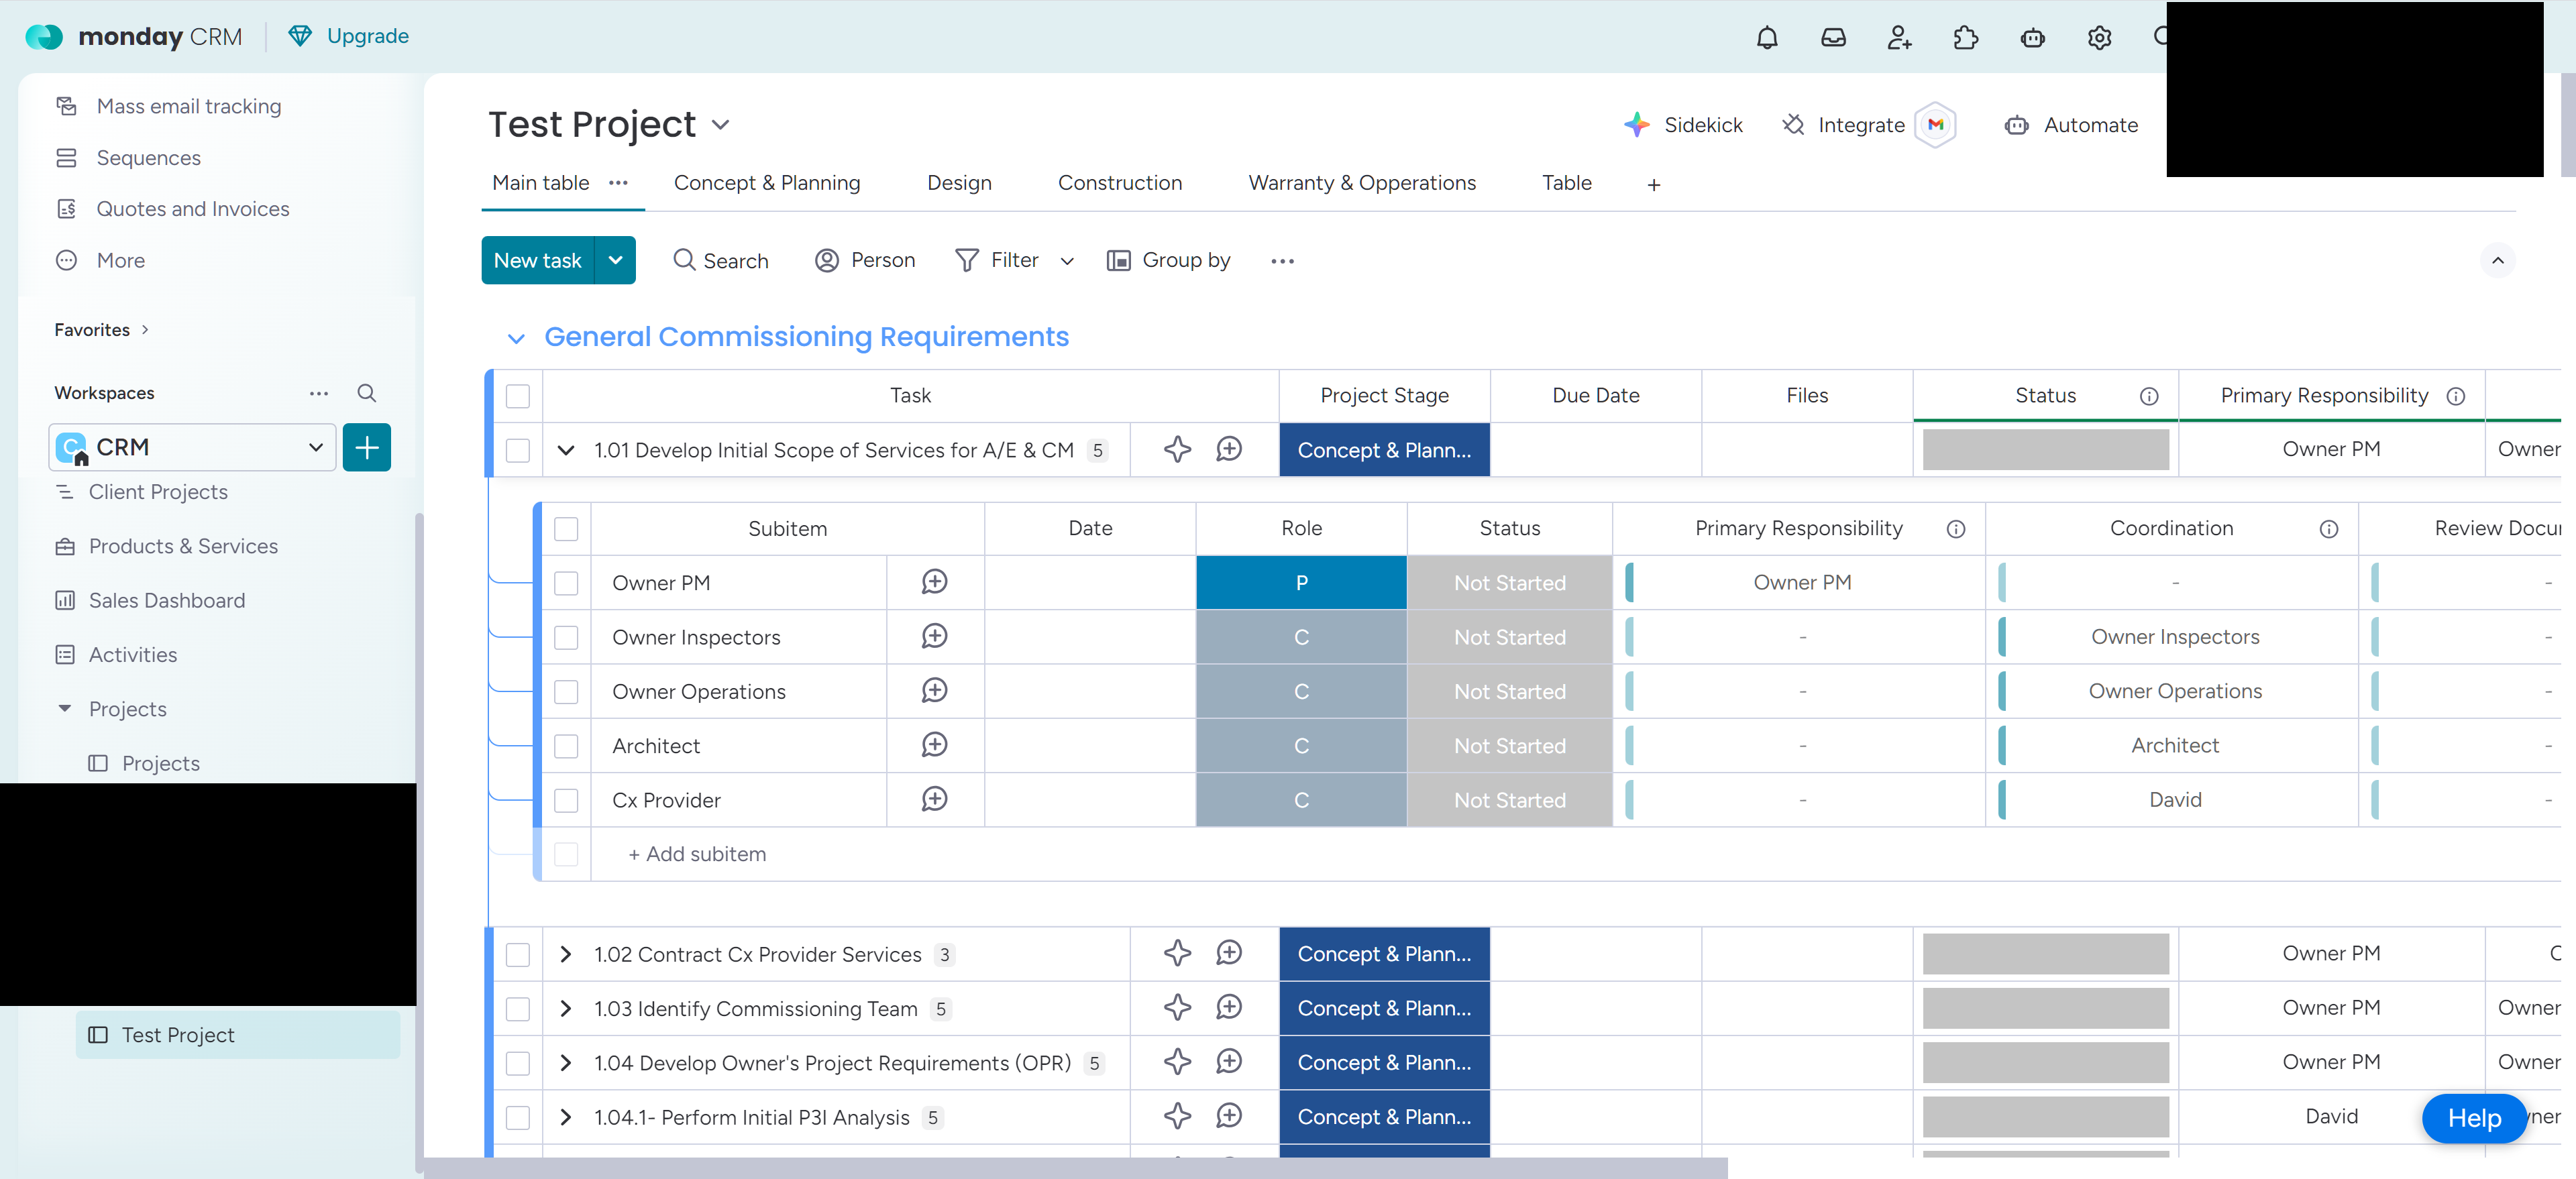Viewport: 2576px width, 1179px height.
Task: Switch to the Construction tab
Action: [x=1119, y=183]
